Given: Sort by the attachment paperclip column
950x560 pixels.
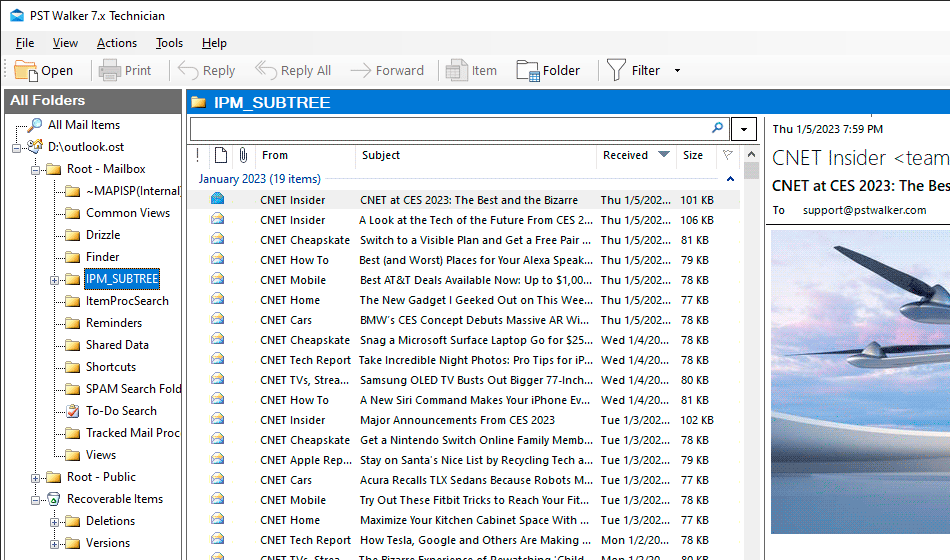Looking at the screenshot, I should click(x=243, y=155).
